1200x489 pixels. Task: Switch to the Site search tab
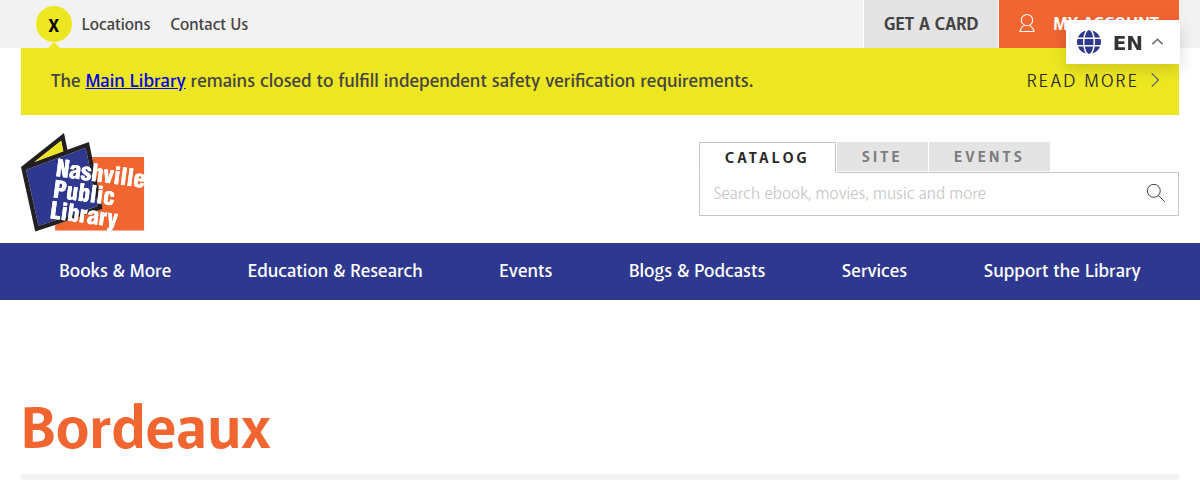click(881, 157)
